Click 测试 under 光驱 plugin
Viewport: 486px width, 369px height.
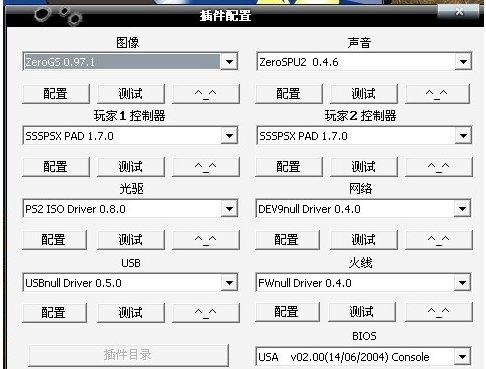[131, 240]
